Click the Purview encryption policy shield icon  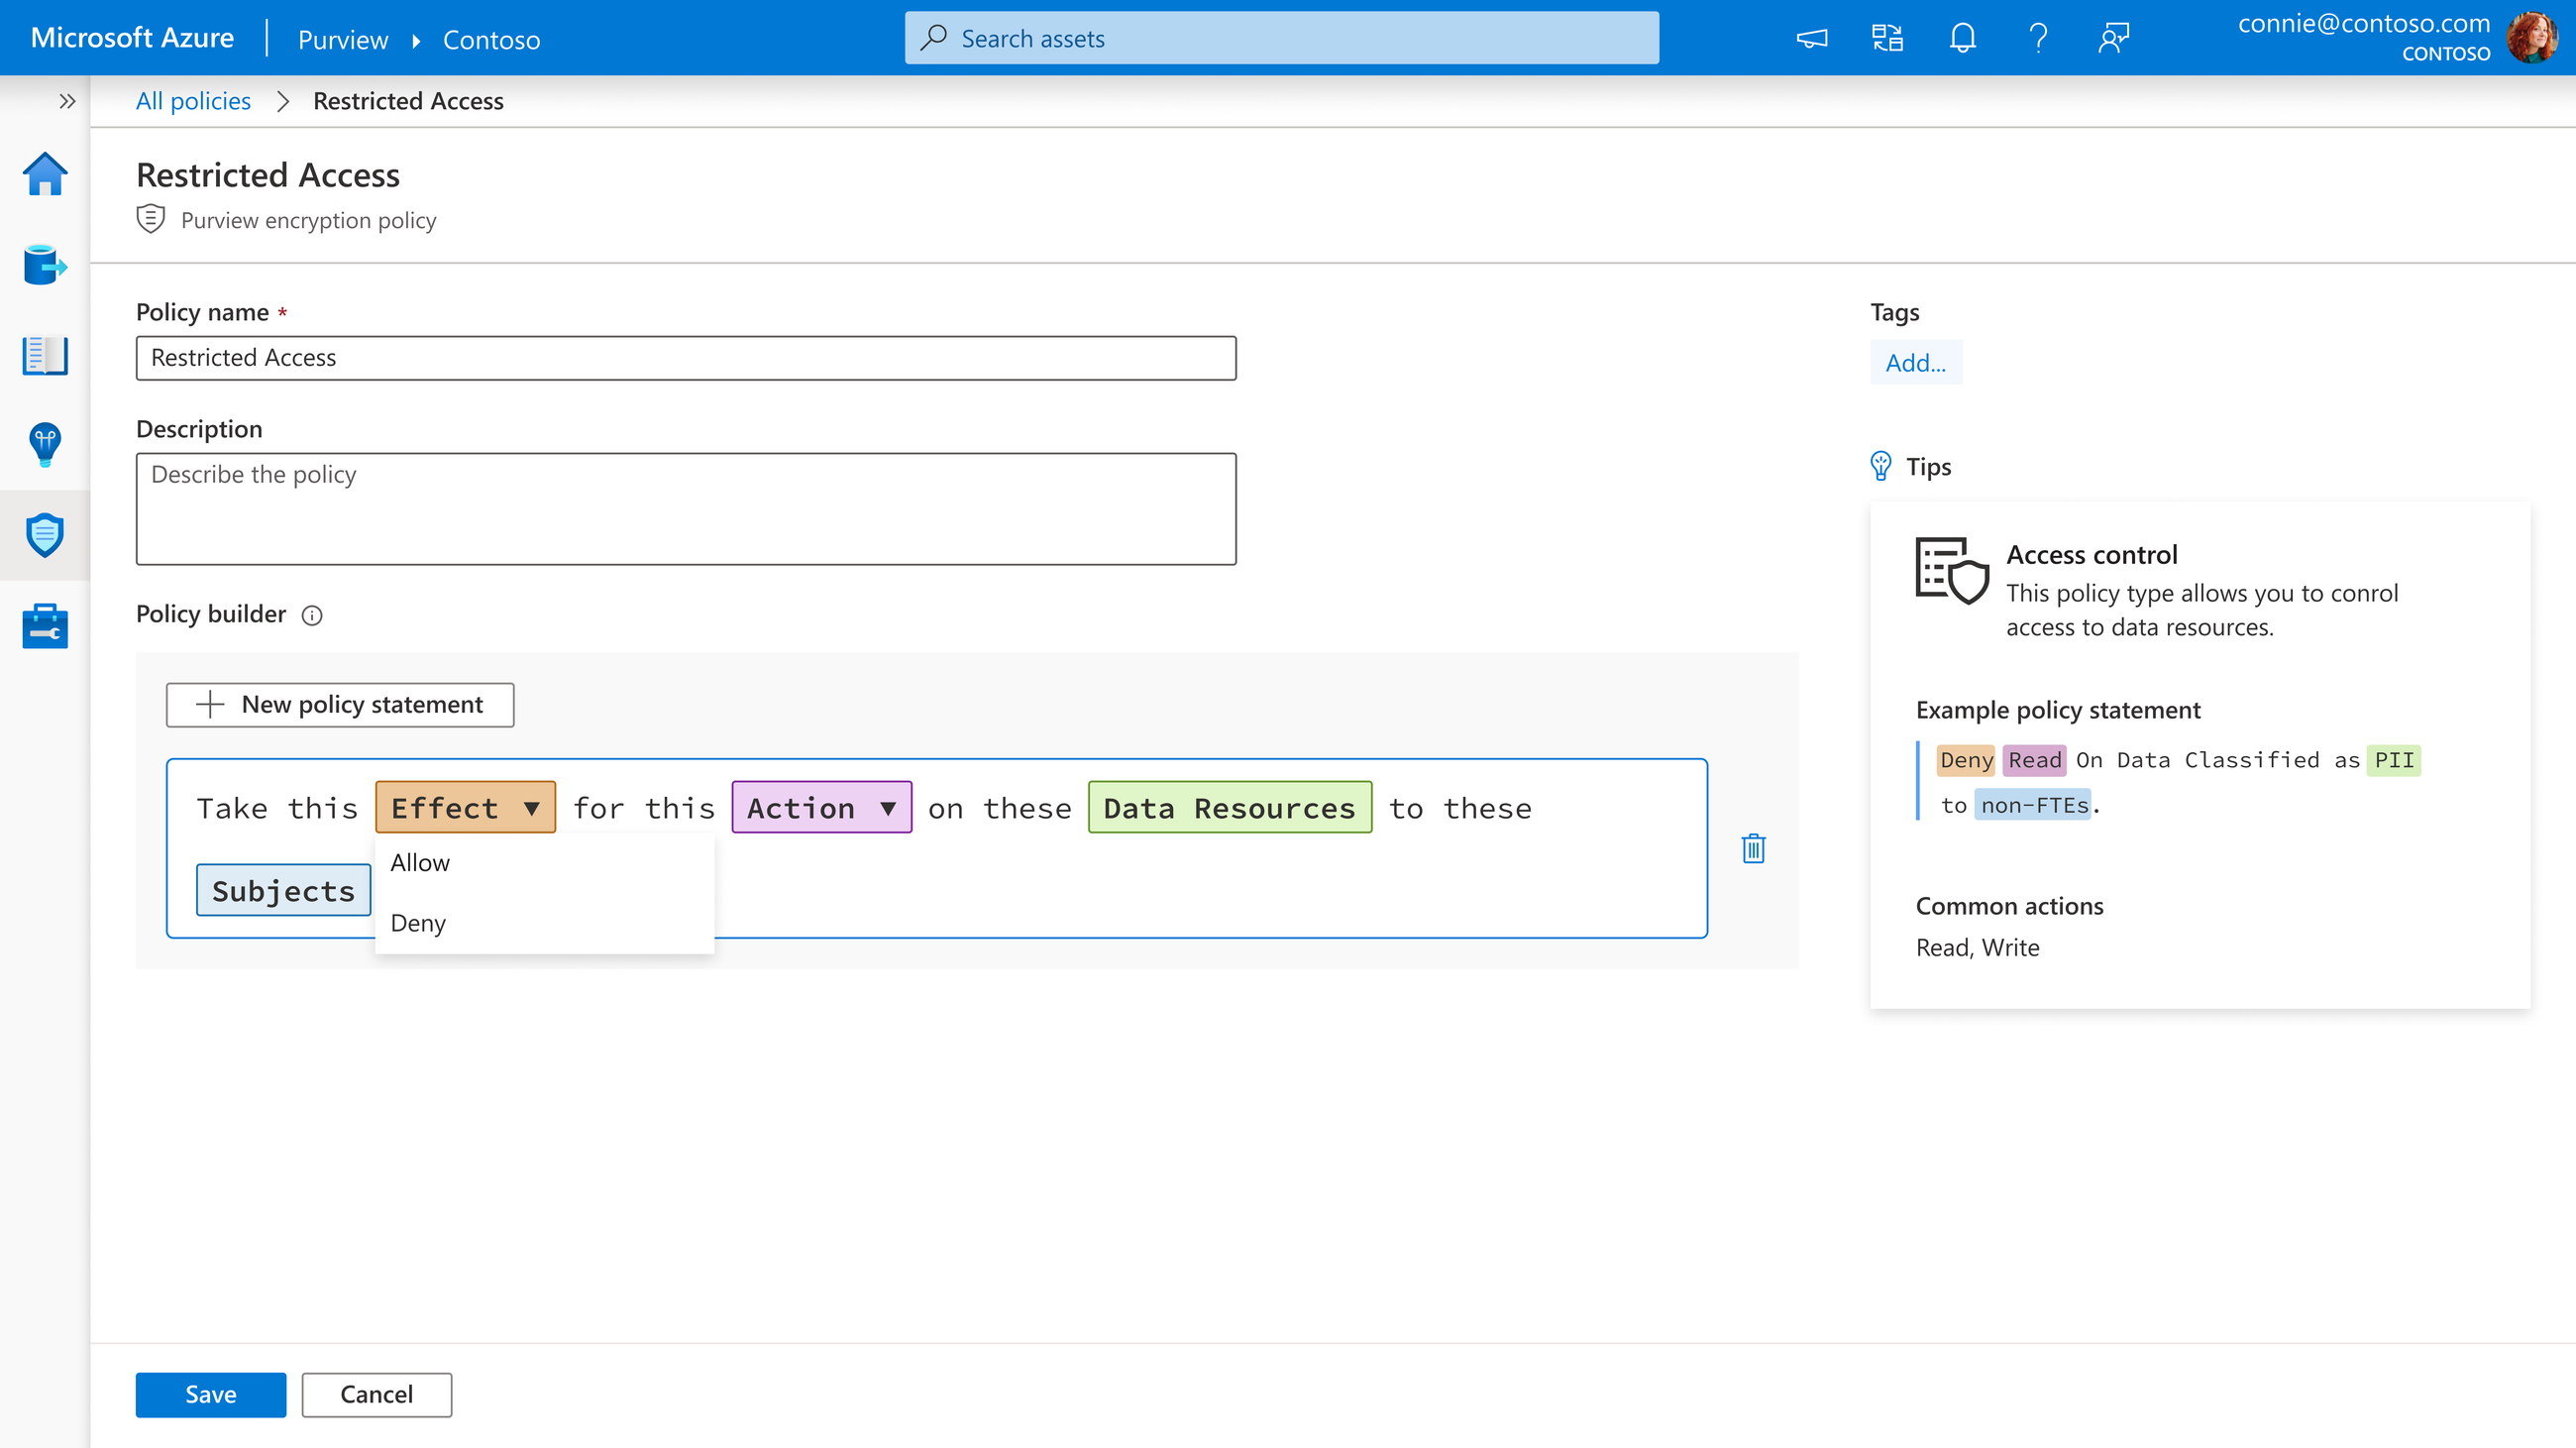tap(150, 219)
